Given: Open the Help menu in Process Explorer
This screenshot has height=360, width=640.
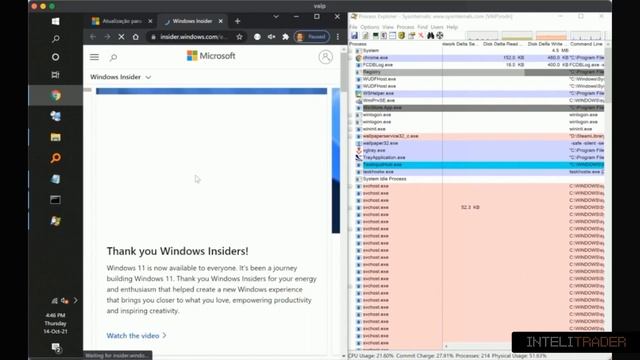Looking at the screenshot, I should (x=452, y=27).
